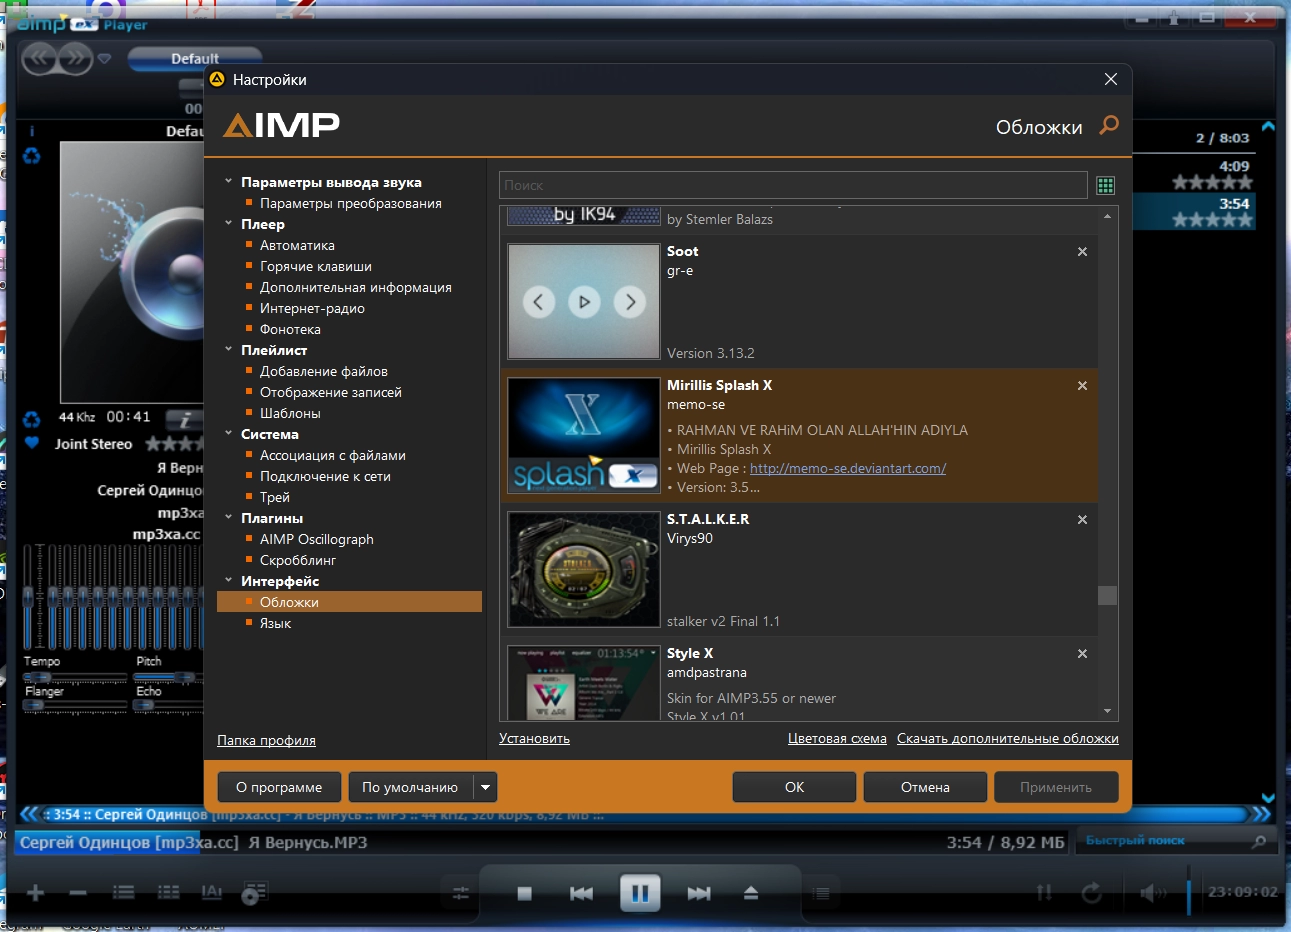Open track info with the player's i button

pyautogui.click(x=185, y=420)
